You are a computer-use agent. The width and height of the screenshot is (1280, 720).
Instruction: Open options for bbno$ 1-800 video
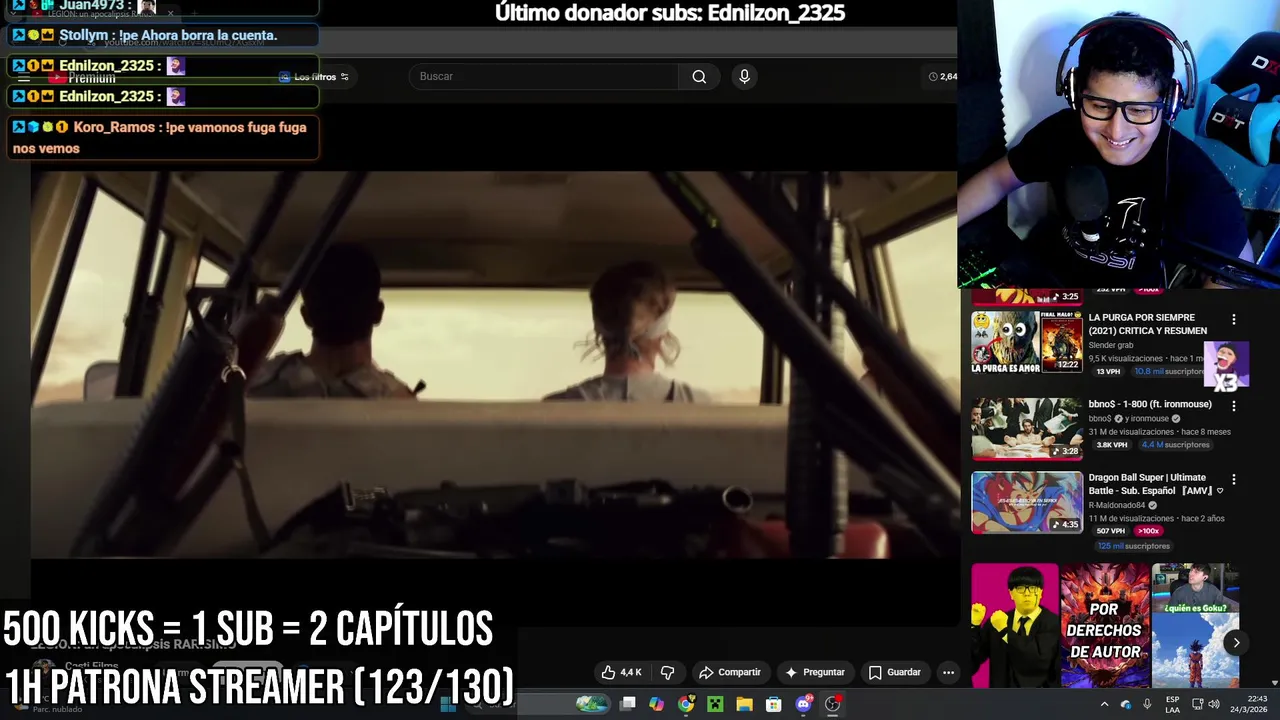(x=1233, y=406)
